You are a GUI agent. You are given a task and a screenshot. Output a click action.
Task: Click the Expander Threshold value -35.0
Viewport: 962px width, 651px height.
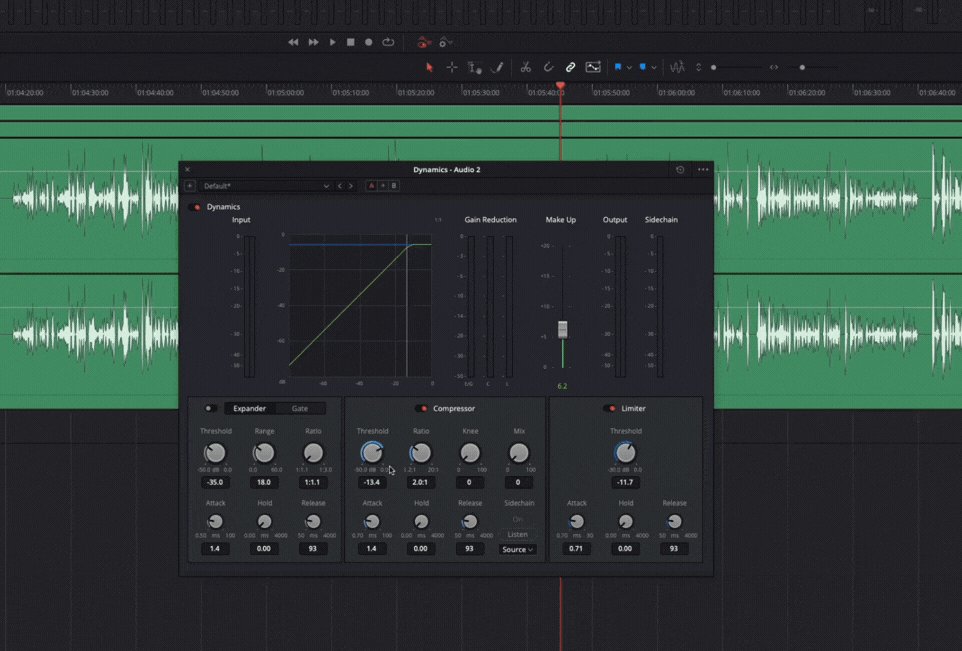tap(215, 482)
